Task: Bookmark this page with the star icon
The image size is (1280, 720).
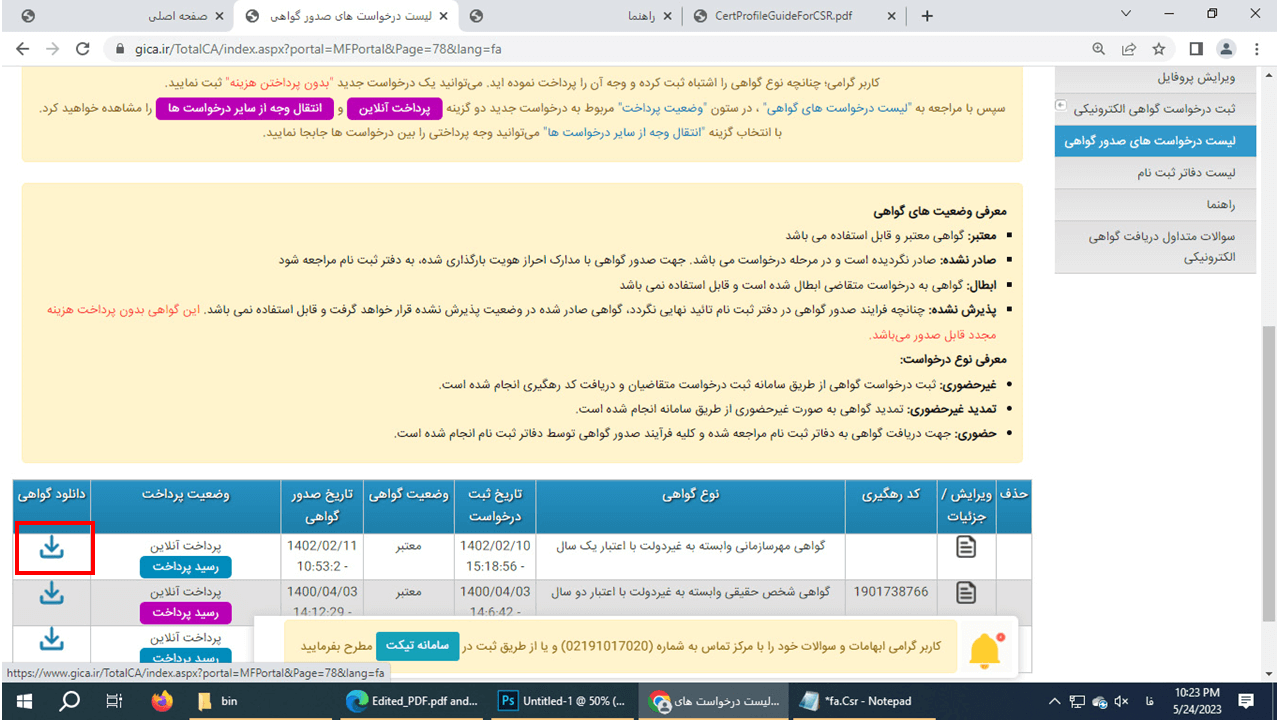Action: pyautogui.click(x=1159, y=49)
